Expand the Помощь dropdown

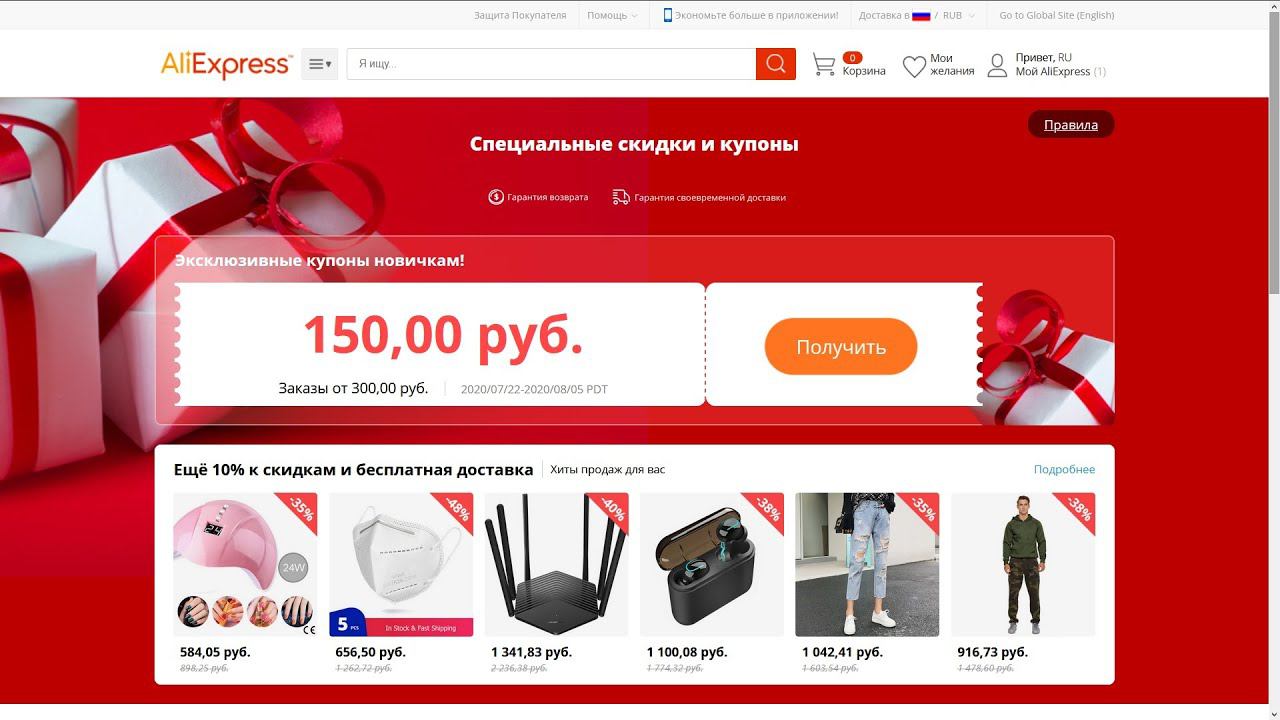click(x=612, y=15)
